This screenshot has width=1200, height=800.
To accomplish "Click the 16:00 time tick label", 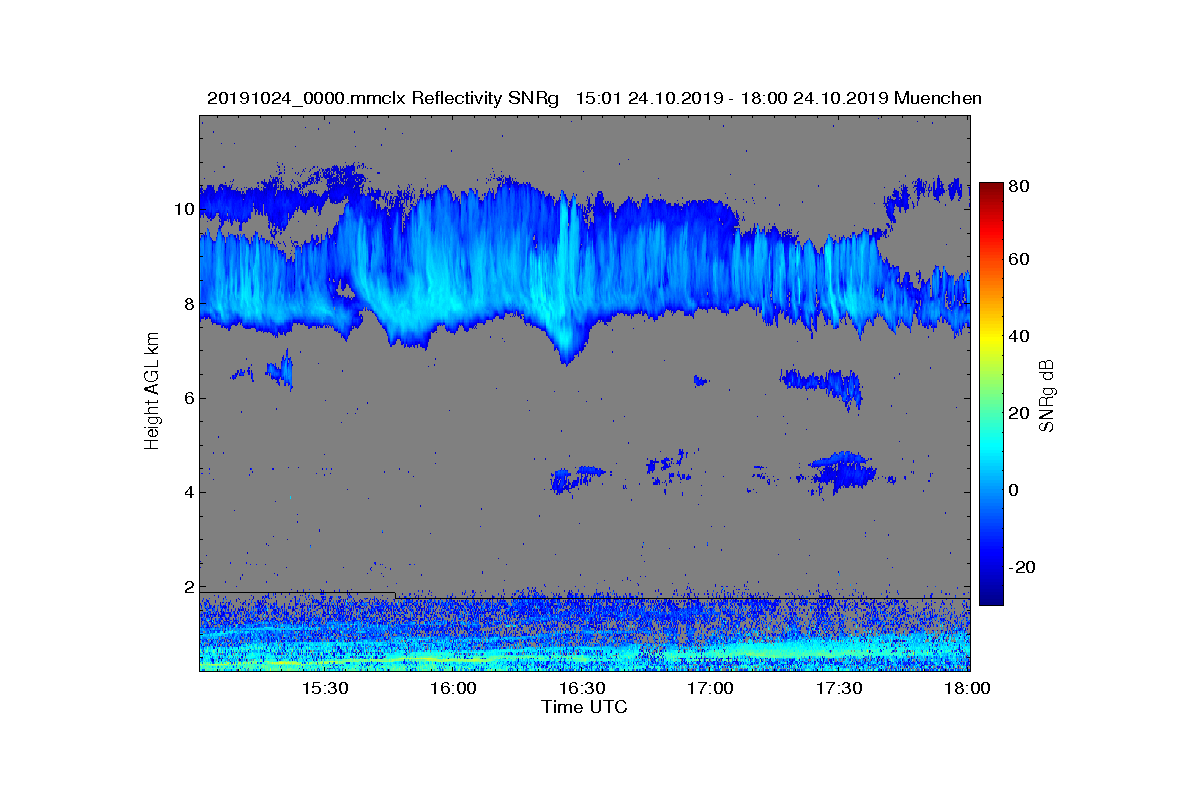I will tap(453, 689).
